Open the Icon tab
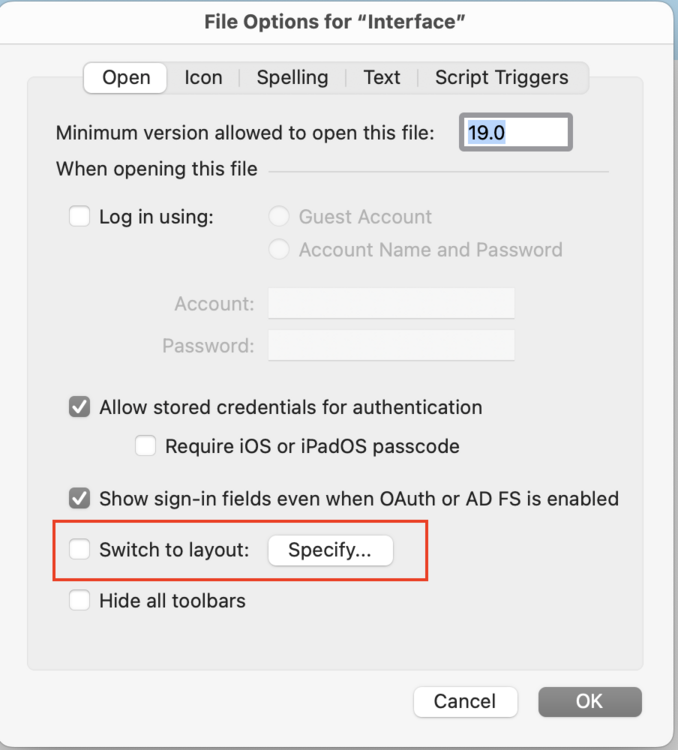Screen dimensions: 678x750 203,78
